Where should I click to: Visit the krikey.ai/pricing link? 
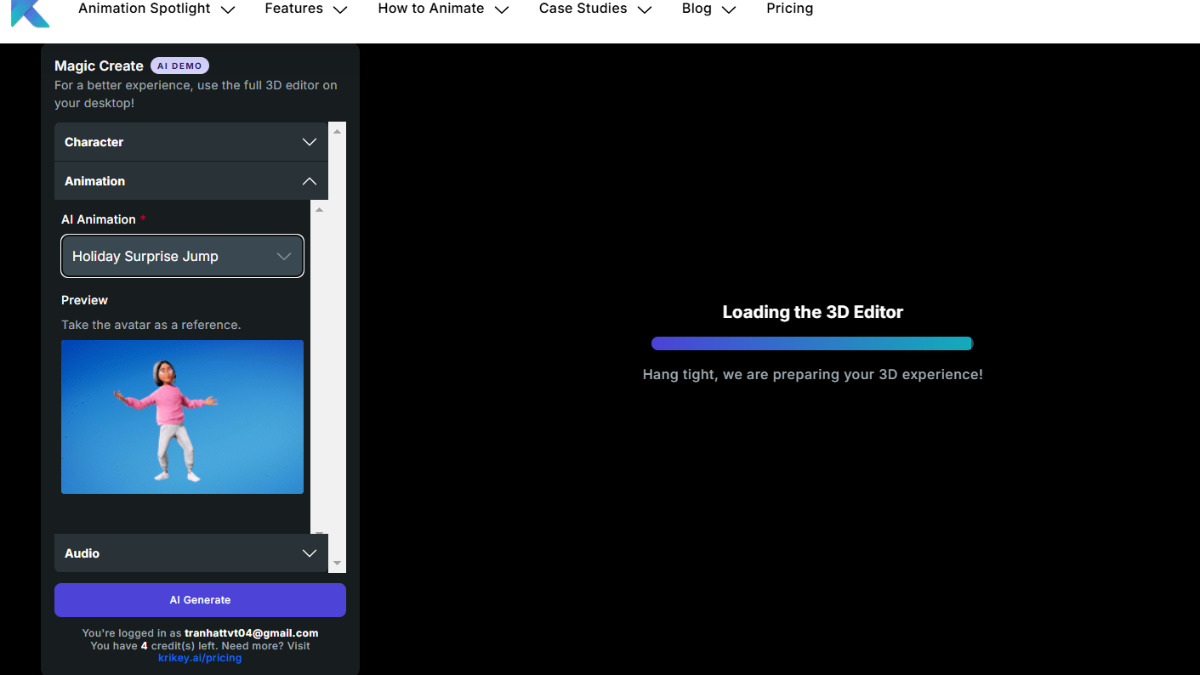click(x=200, y=658)
